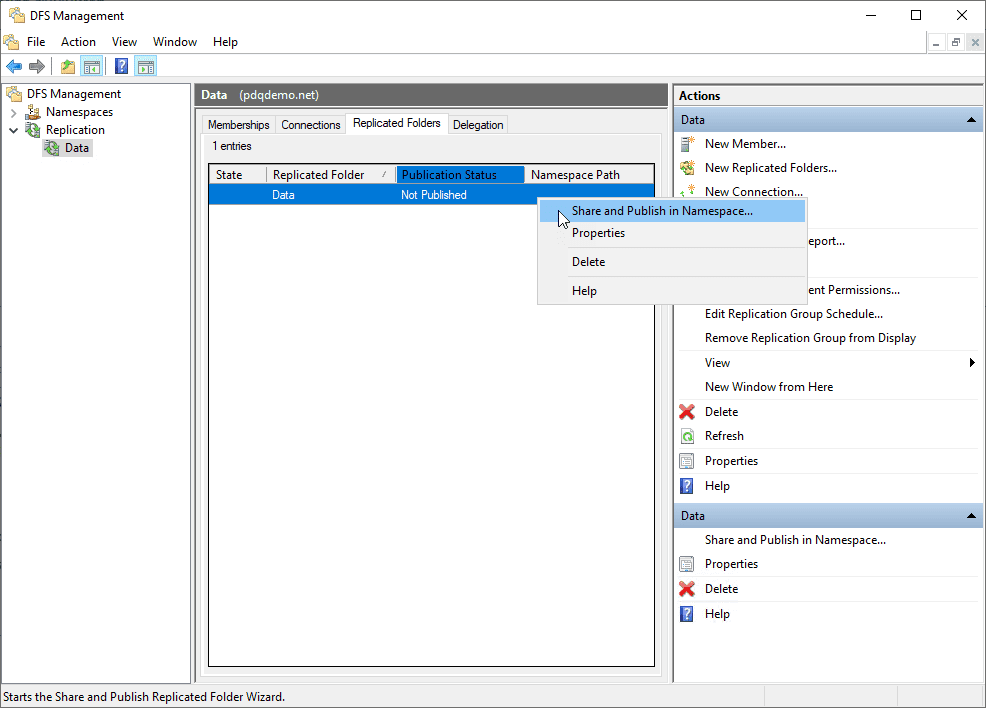This screenshot has width=986, height=708.
Task: Open the Window menu
Action: click(x=175, y=42)
